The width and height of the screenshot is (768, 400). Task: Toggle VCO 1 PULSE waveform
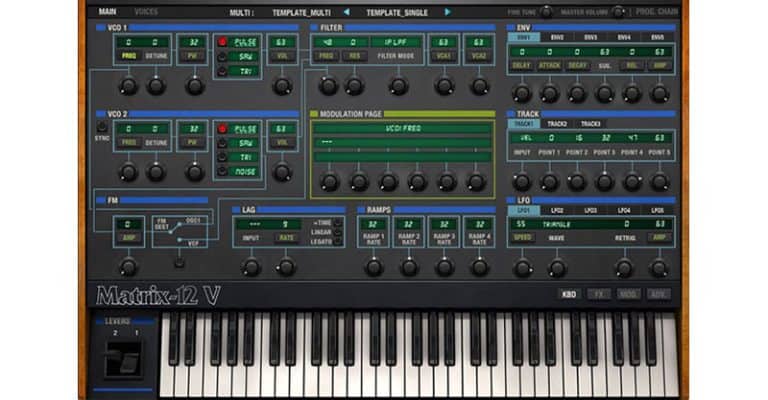(x=222, y=42)
